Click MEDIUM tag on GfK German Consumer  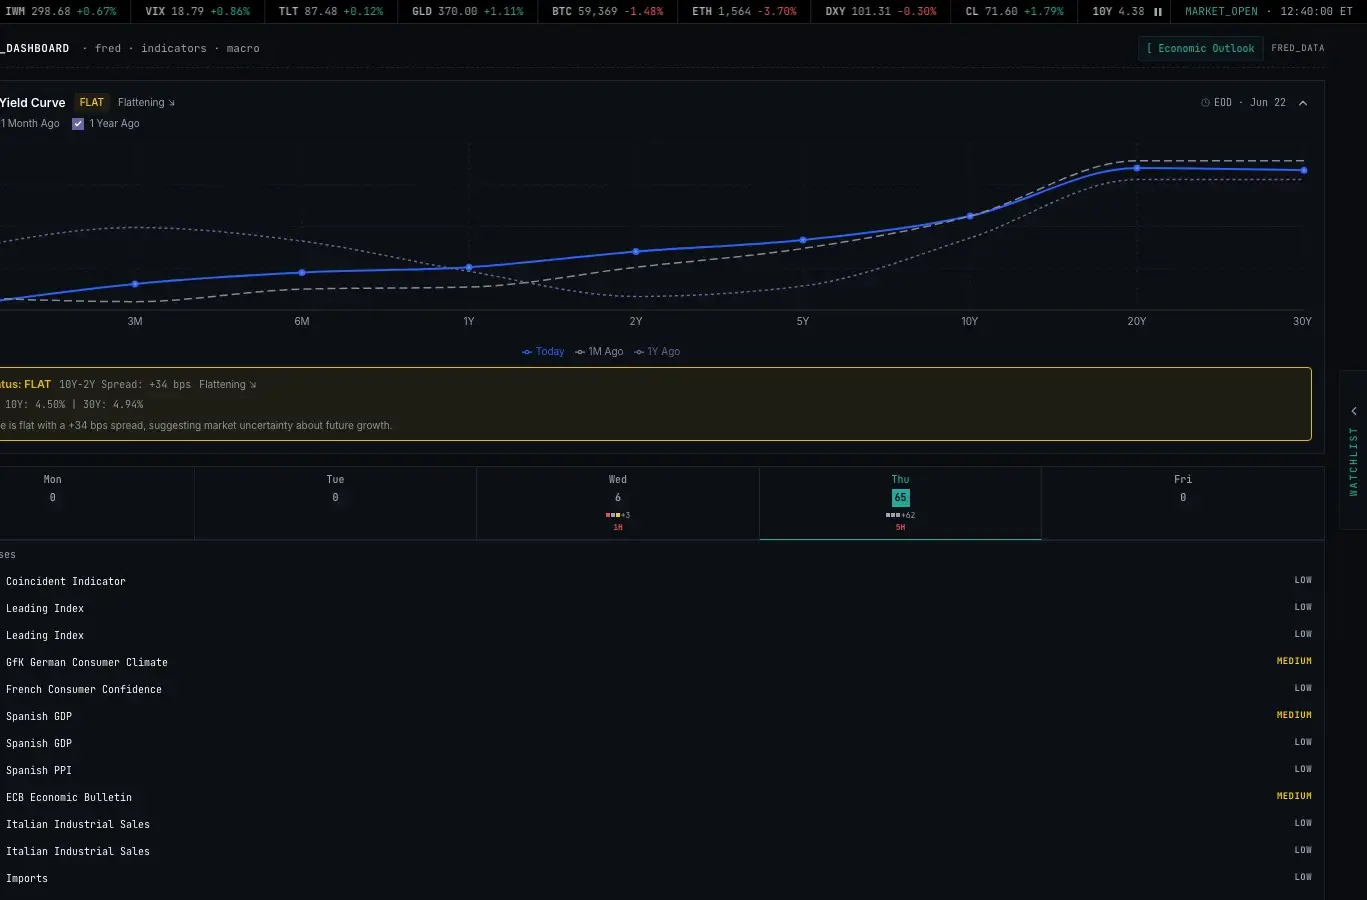click(1294, 661)
